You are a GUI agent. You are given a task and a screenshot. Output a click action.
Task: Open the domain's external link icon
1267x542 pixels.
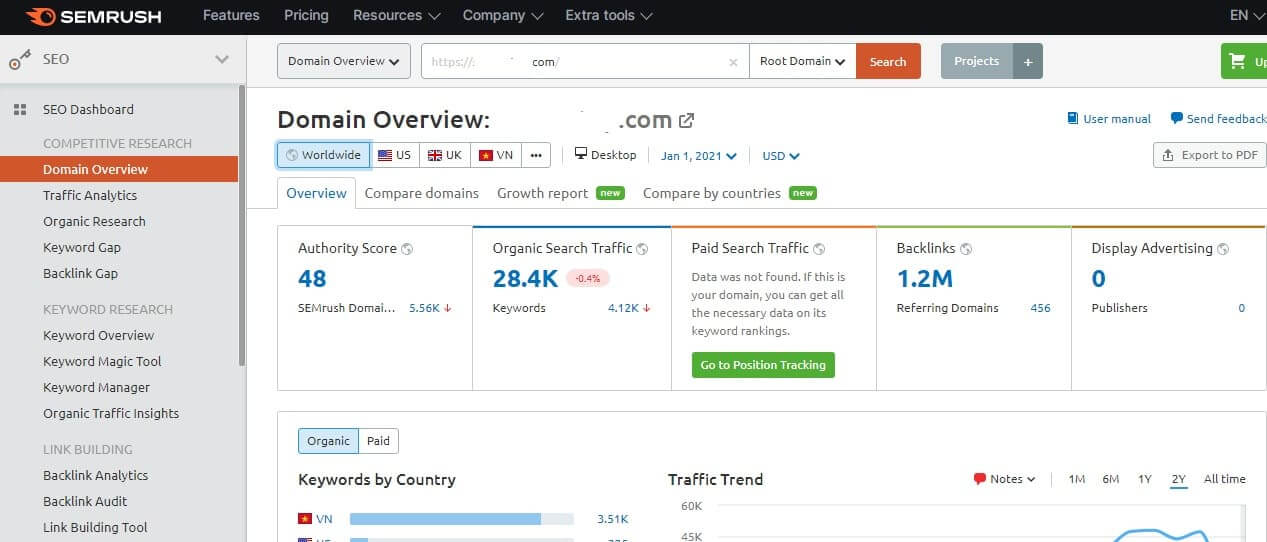click(x=686, y=121)
